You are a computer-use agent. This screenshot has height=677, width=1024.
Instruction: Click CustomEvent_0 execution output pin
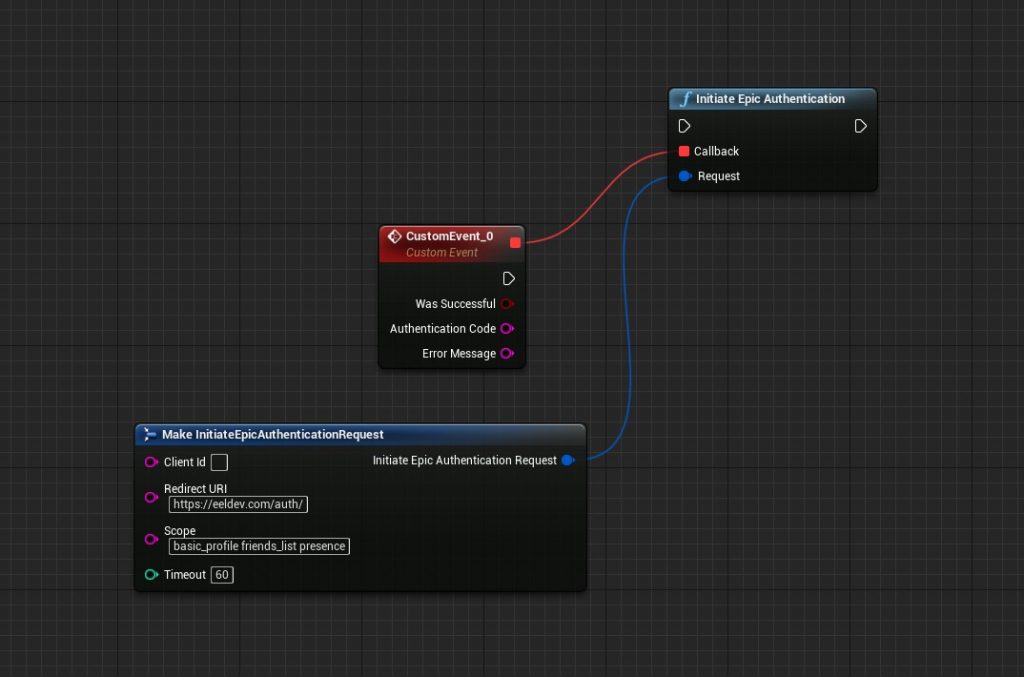pos(508,278)
